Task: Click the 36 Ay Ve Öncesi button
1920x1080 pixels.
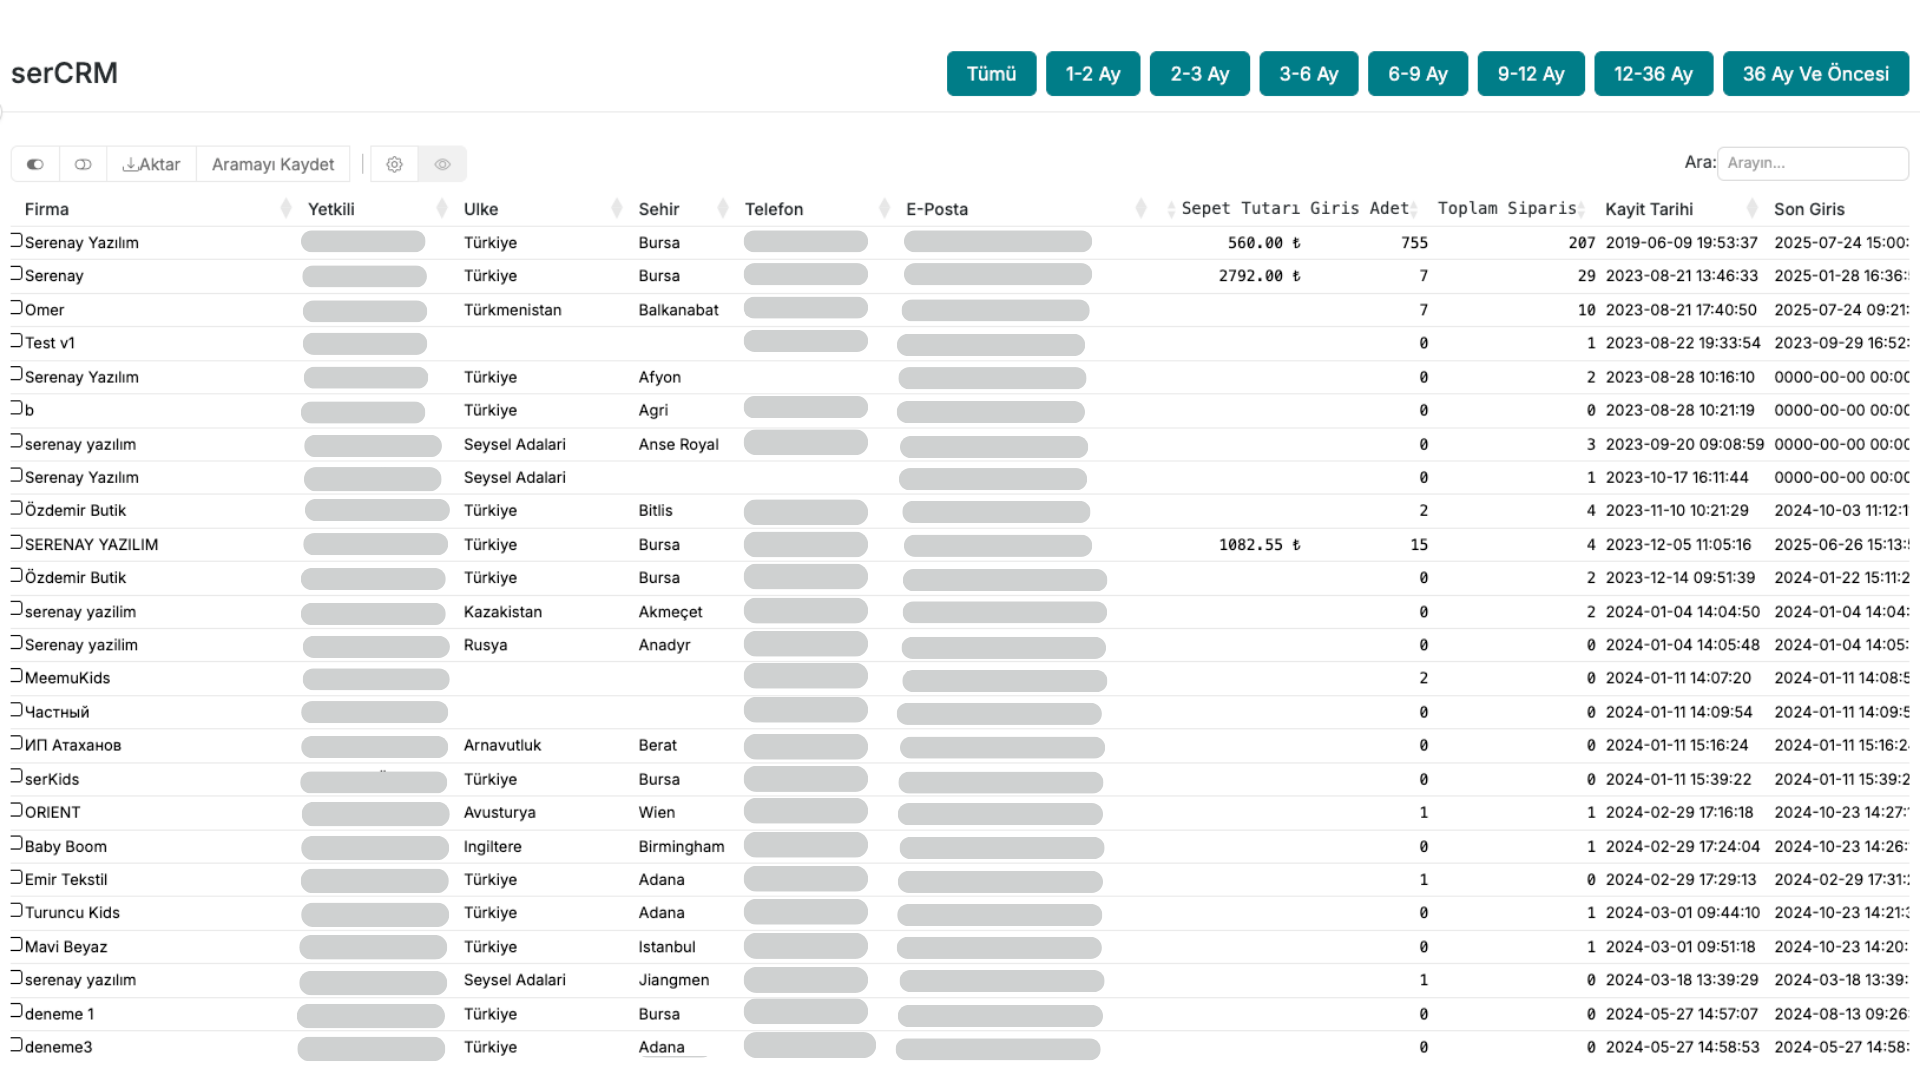Action: 1815,74
